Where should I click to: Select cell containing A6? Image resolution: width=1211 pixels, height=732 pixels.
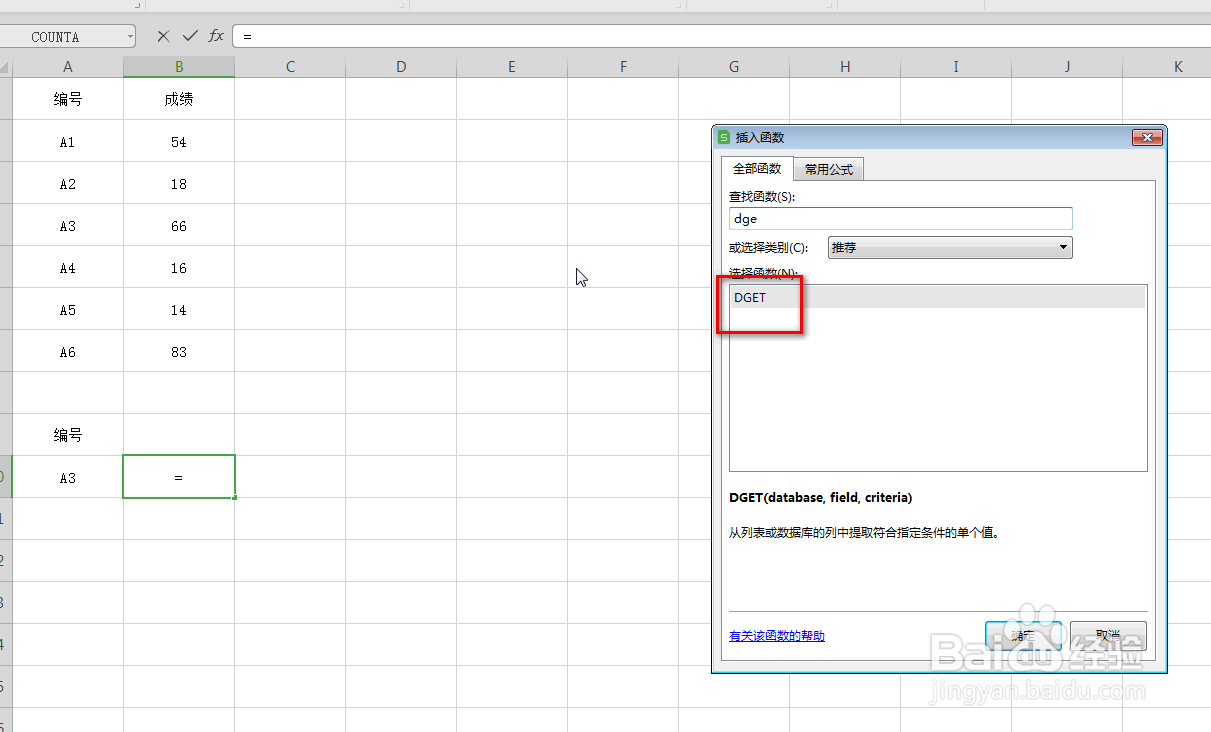[68, 352]
